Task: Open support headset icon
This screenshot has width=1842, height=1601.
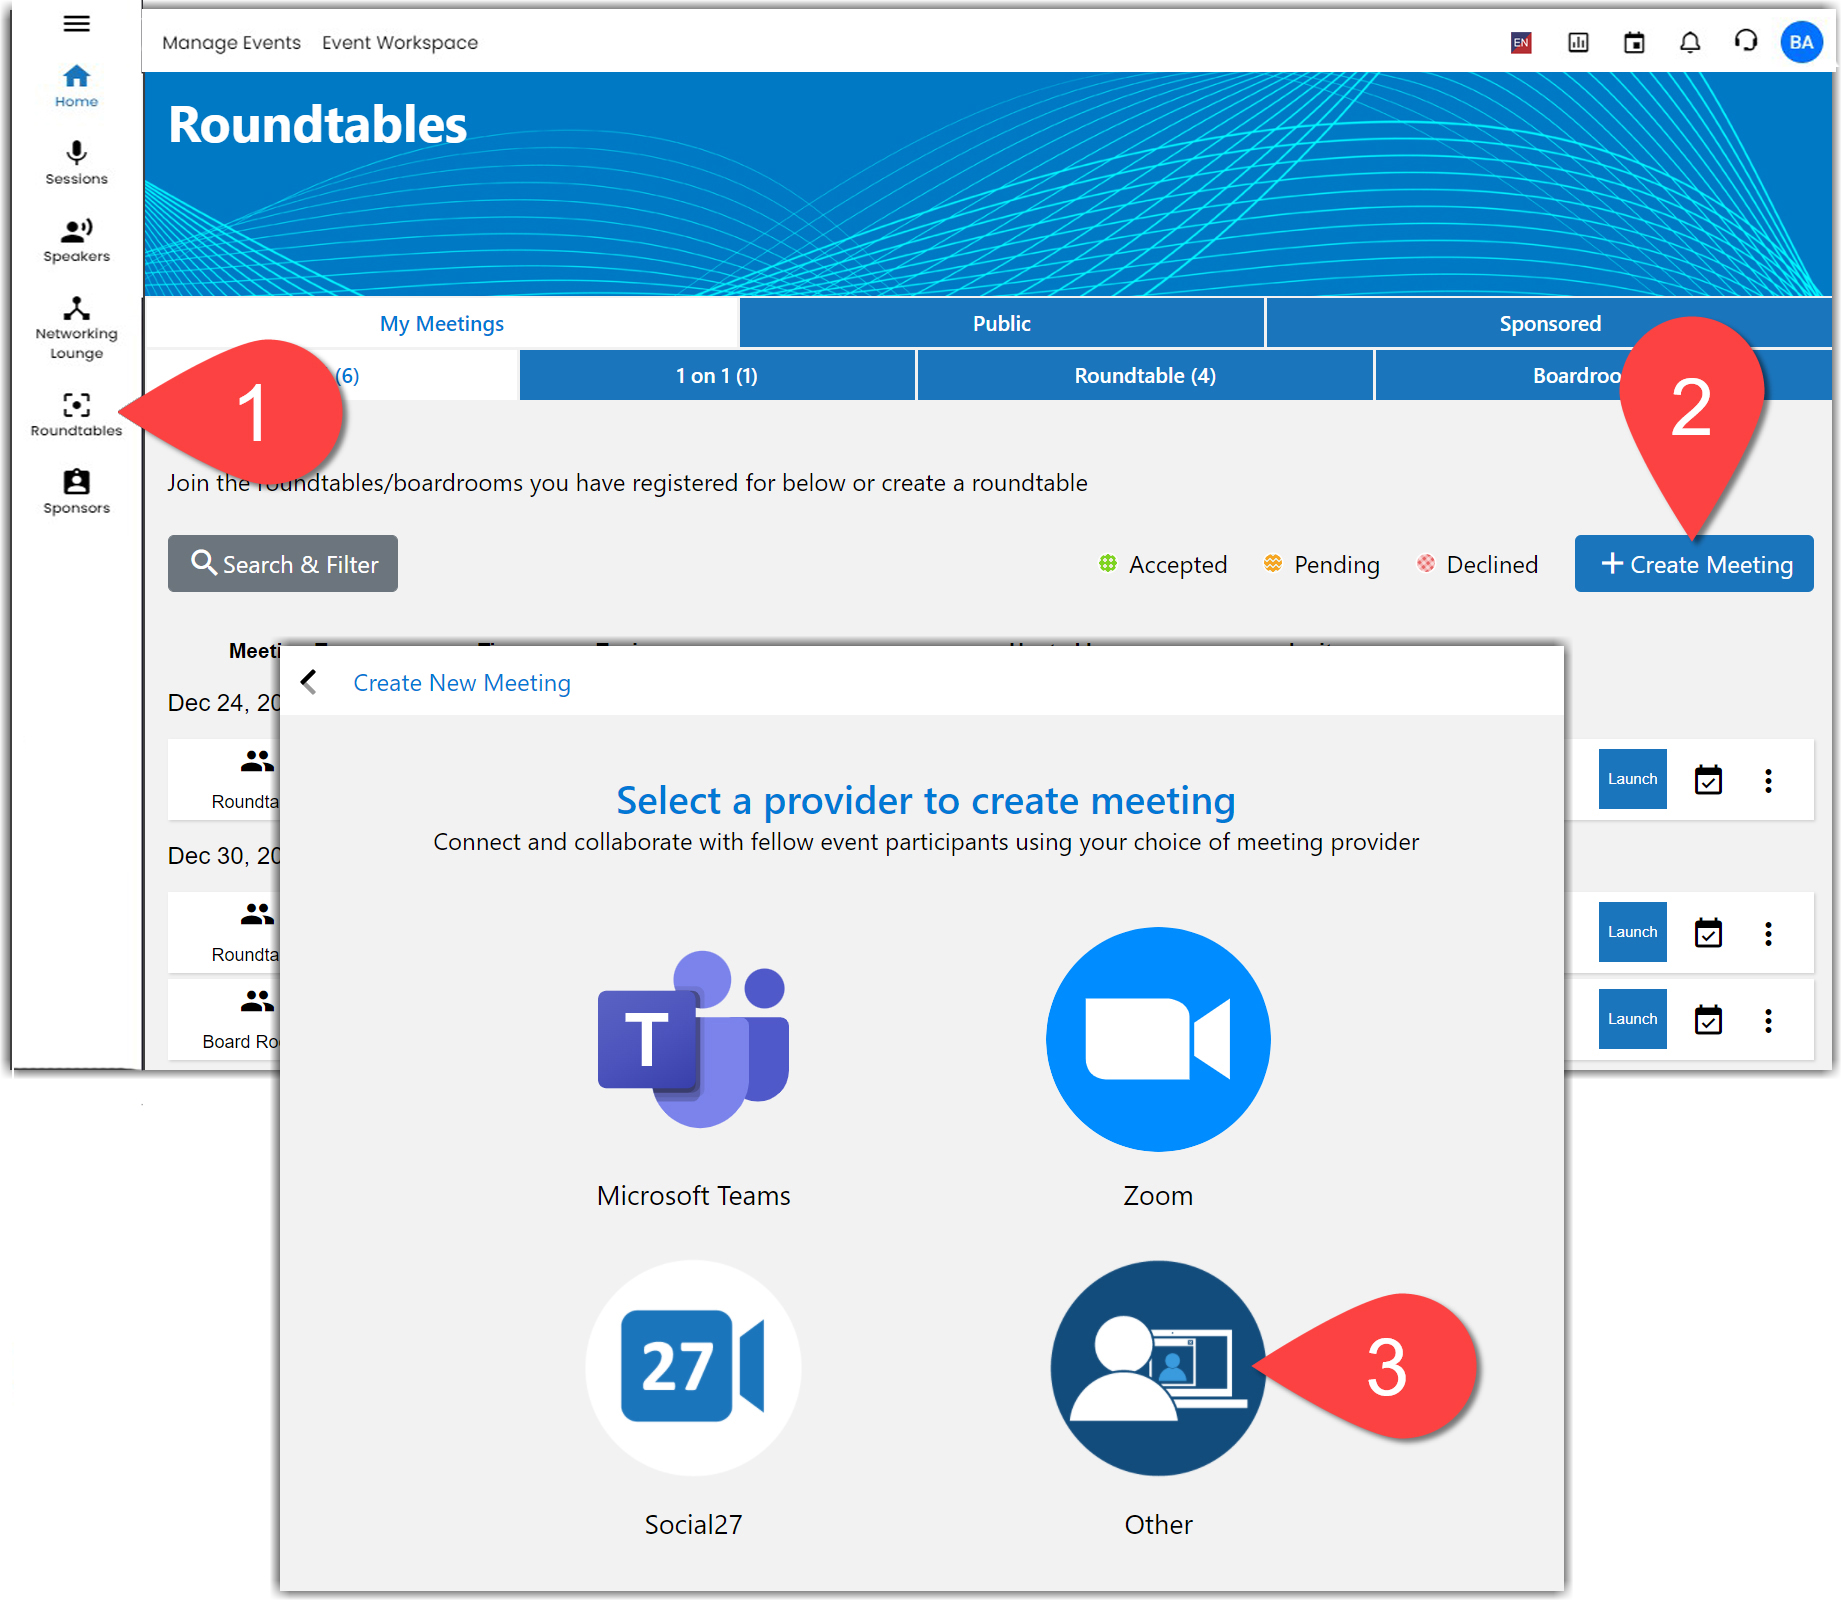Action: coord(1745,42)
